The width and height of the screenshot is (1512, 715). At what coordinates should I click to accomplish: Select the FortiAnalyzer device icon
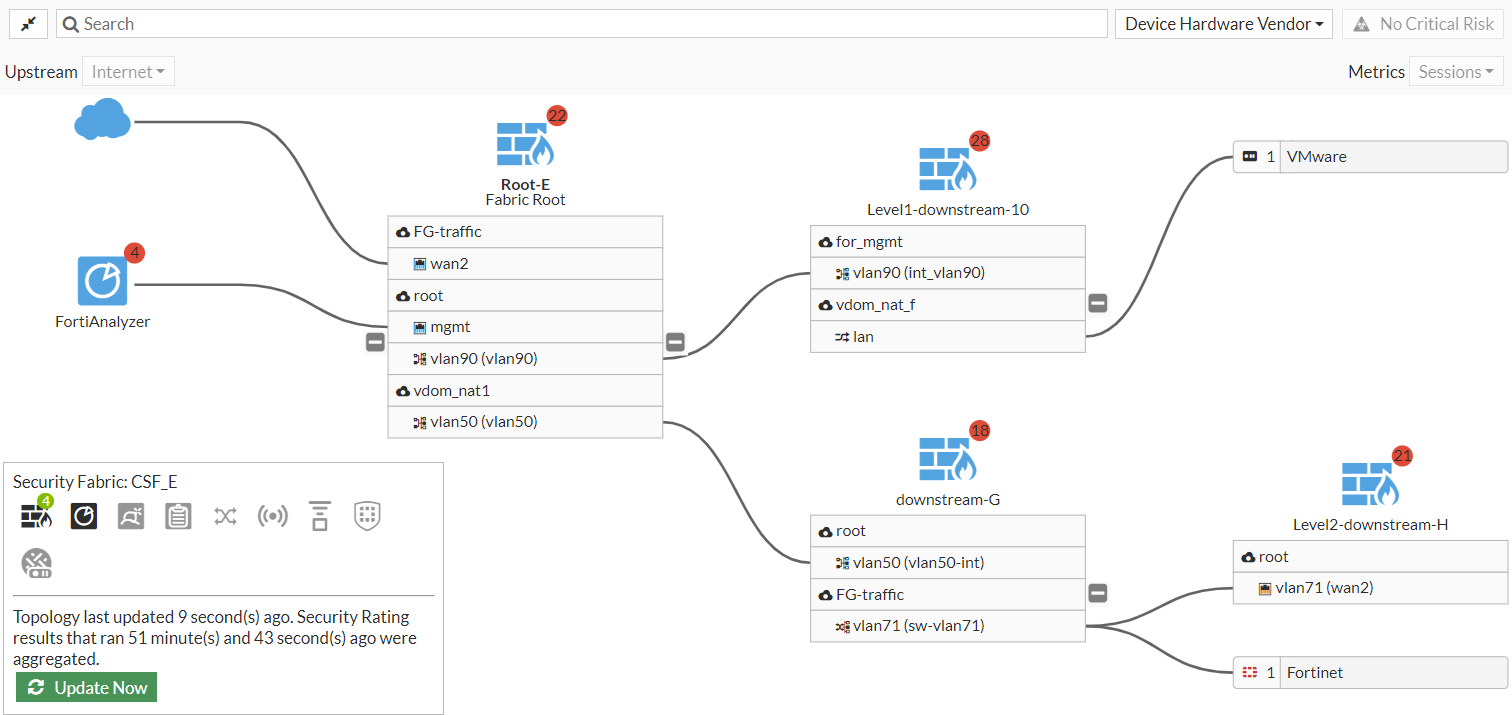click(x=102, y=281)
